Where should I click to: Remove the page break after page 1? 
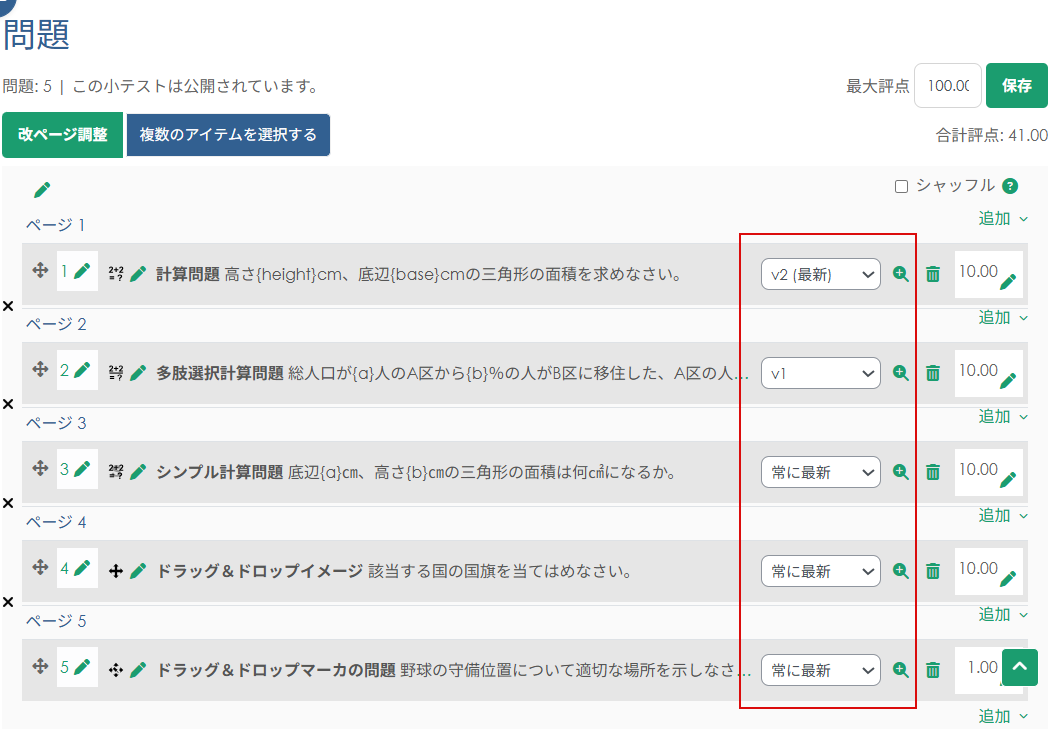[8, 306]
